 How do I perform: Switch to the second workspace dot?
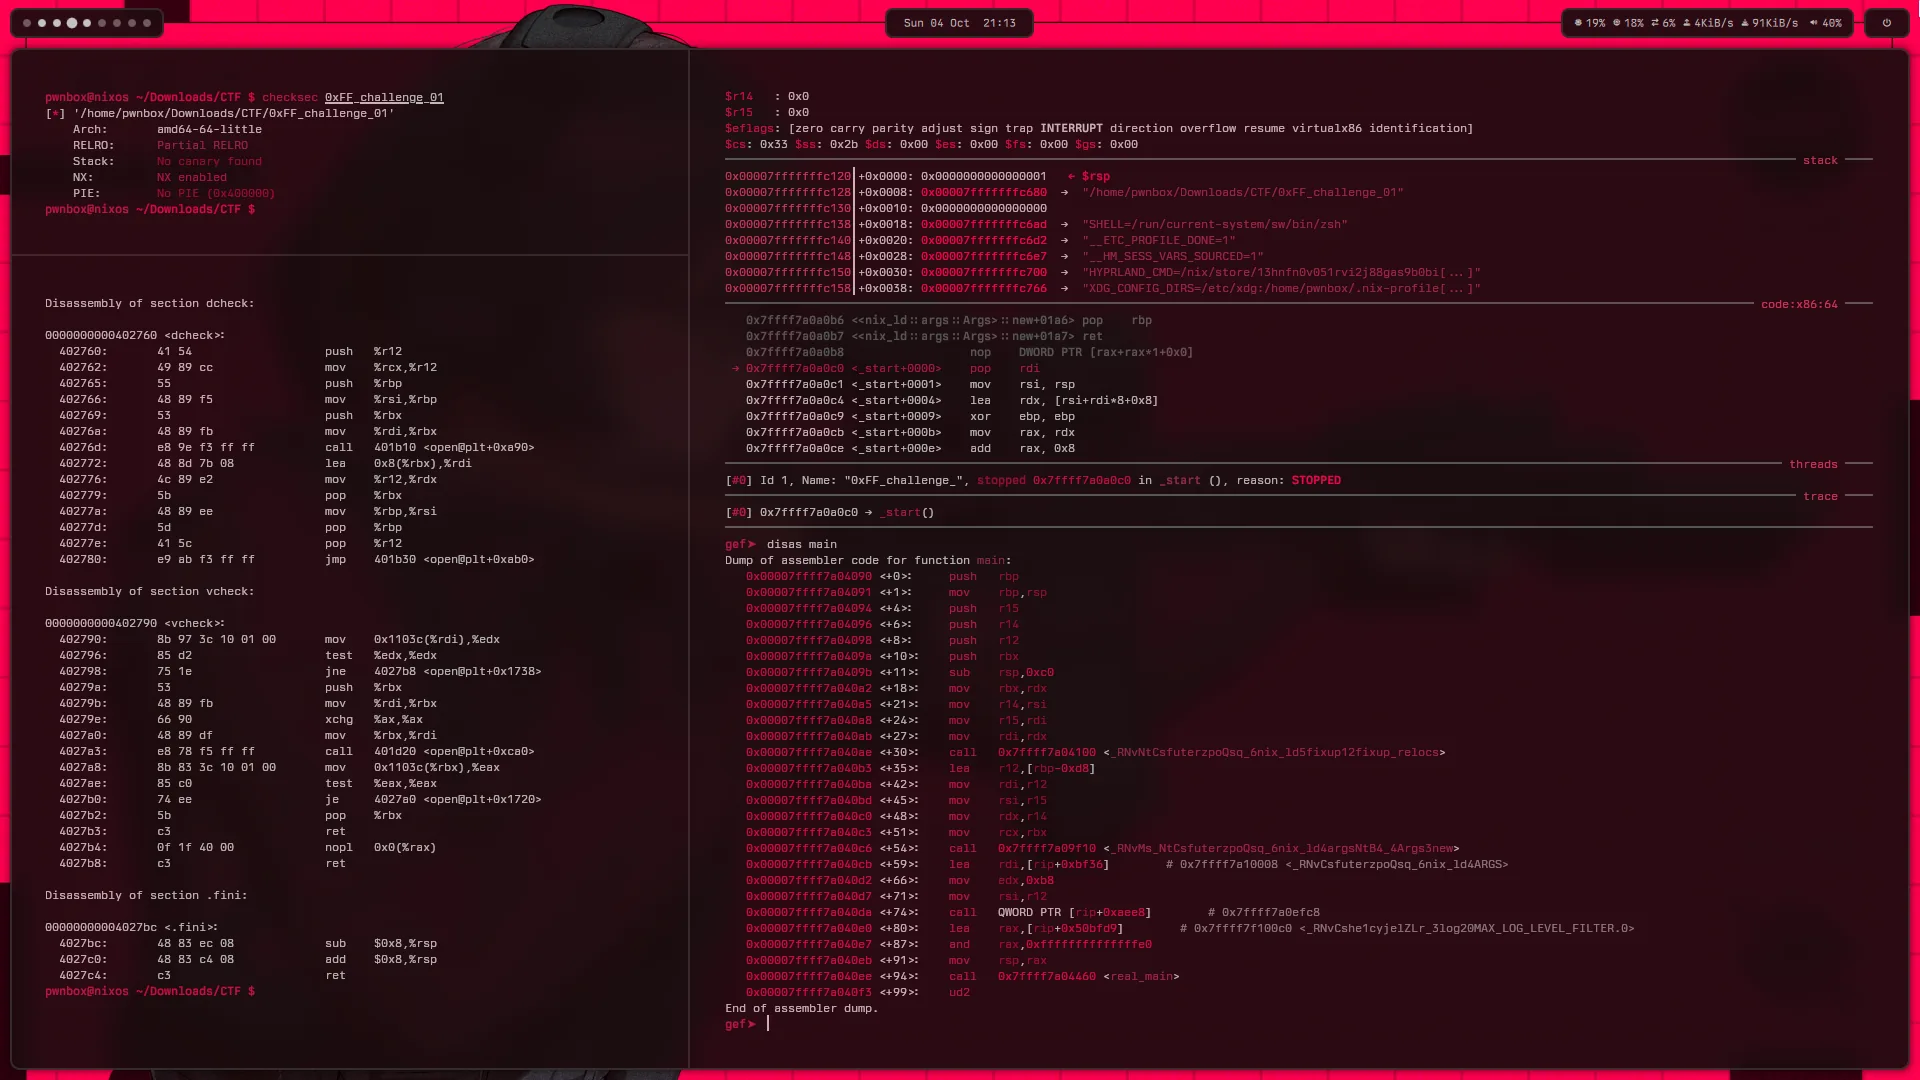42,23
